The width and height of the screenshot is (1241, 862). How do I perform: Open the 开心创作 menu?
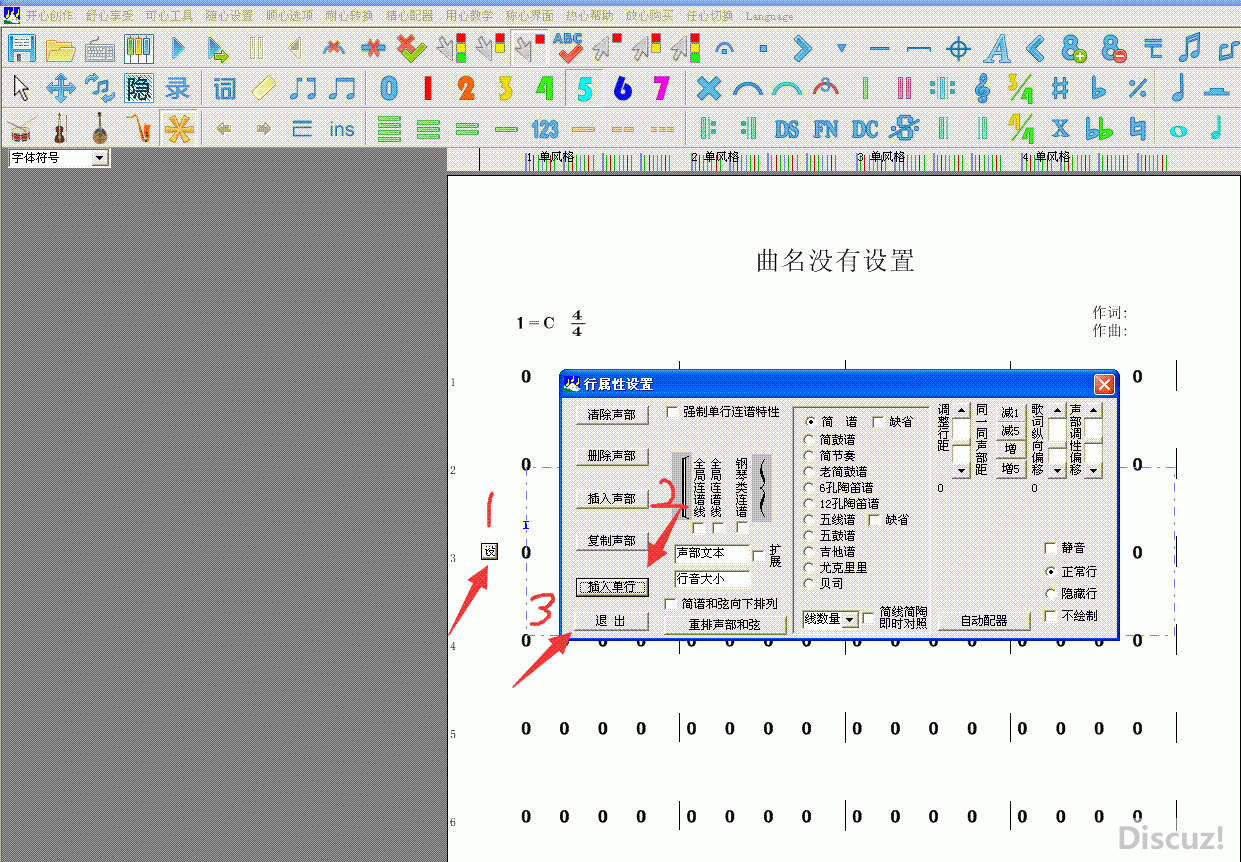49,16
